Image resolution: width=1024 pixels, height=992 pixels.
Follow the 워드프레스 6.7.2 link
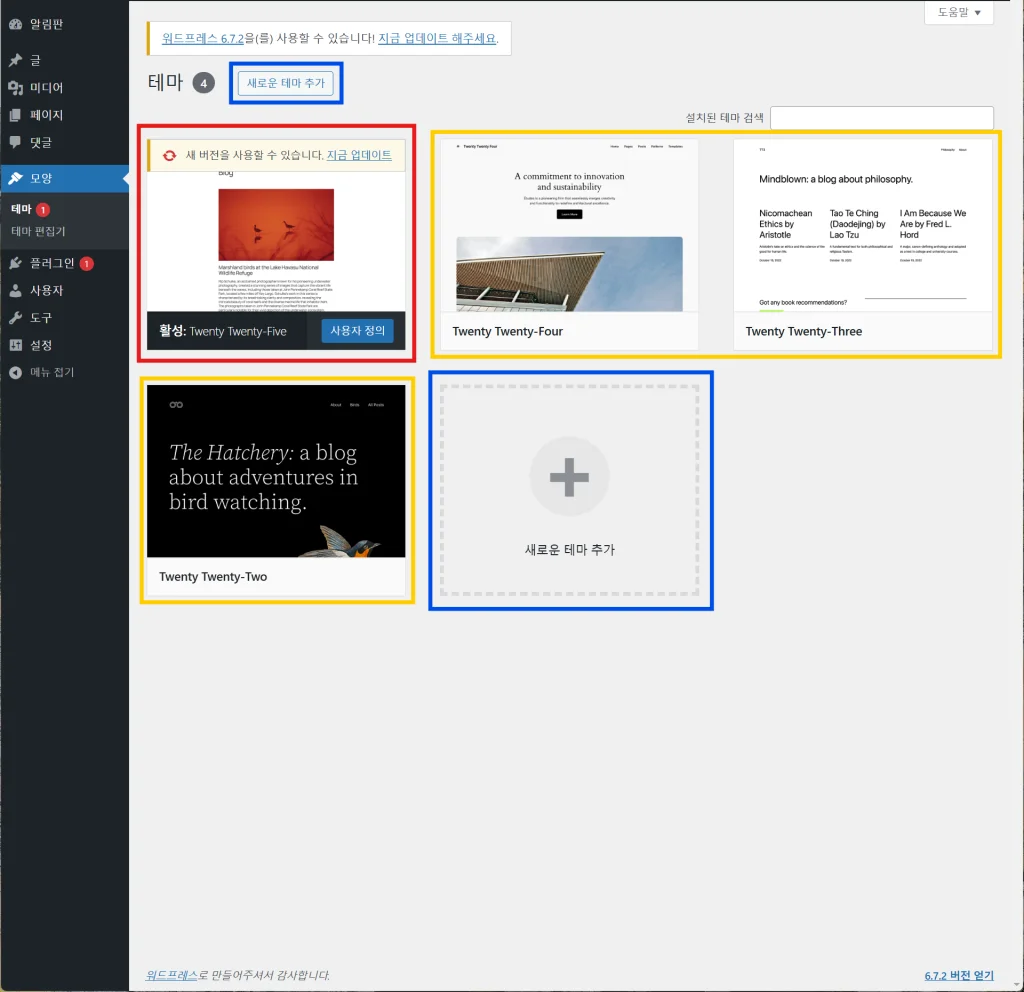tap(202, 39)
